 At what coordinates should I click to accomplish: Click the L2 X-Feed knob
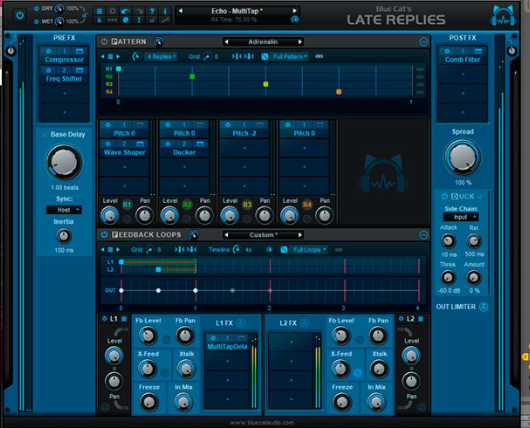tap(341, 369)
